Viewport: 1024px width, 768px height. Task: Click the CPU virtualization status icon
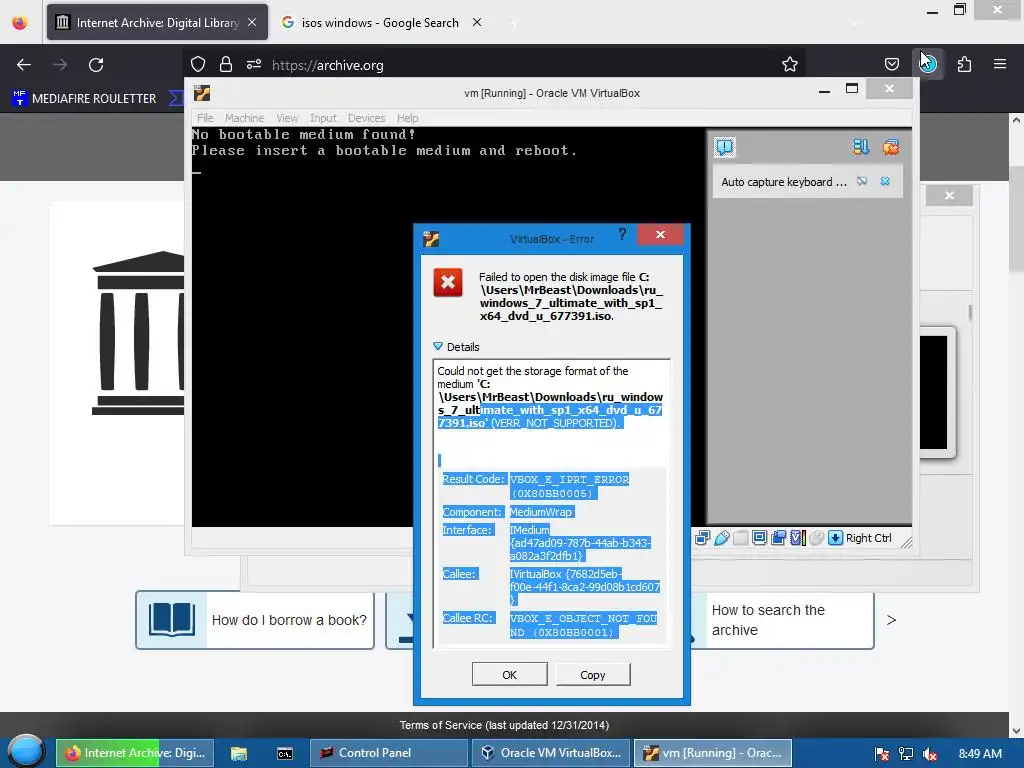[797, 538]
